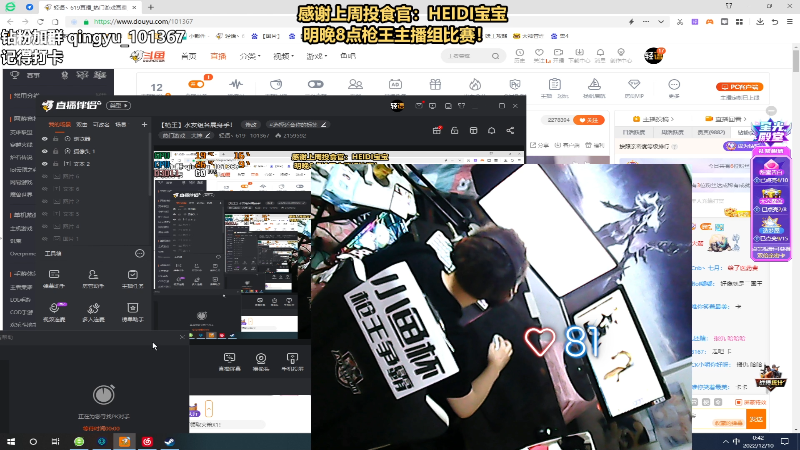The width and height of the screenshot is (800, 450).
Task: Expand the 分类 dropdown in Douyu navigation
Action: pos(250,56)
